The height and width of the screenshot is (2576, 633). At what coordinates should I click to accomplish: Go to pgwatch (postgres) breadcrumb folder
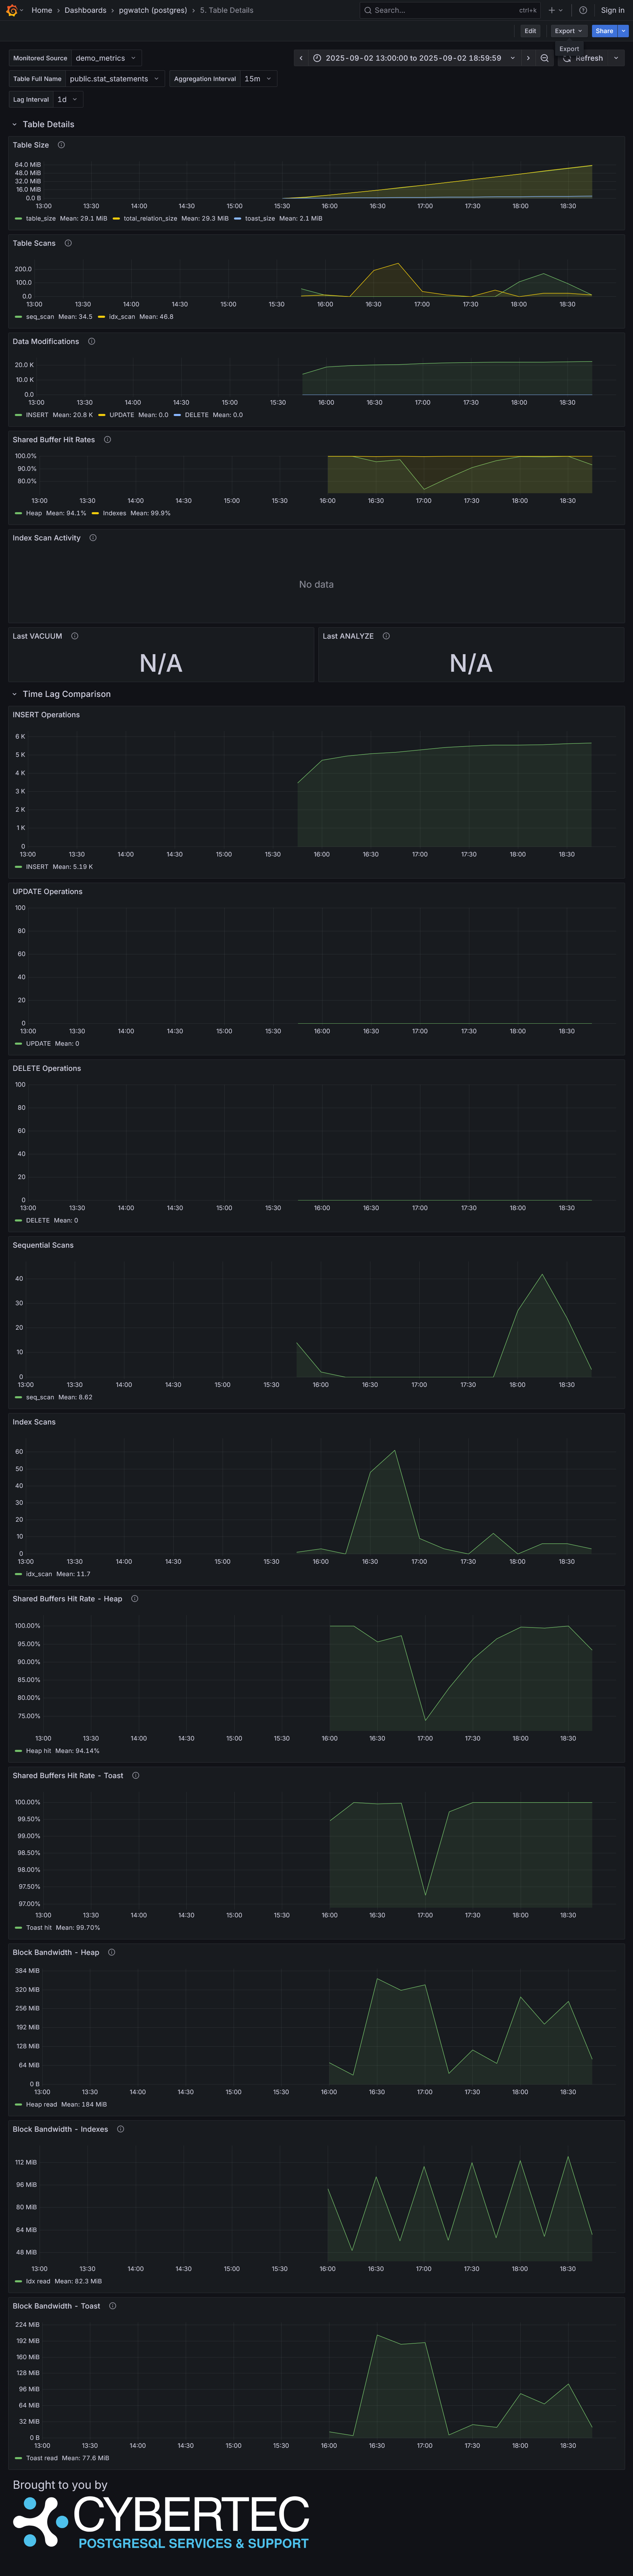[152, 10]
